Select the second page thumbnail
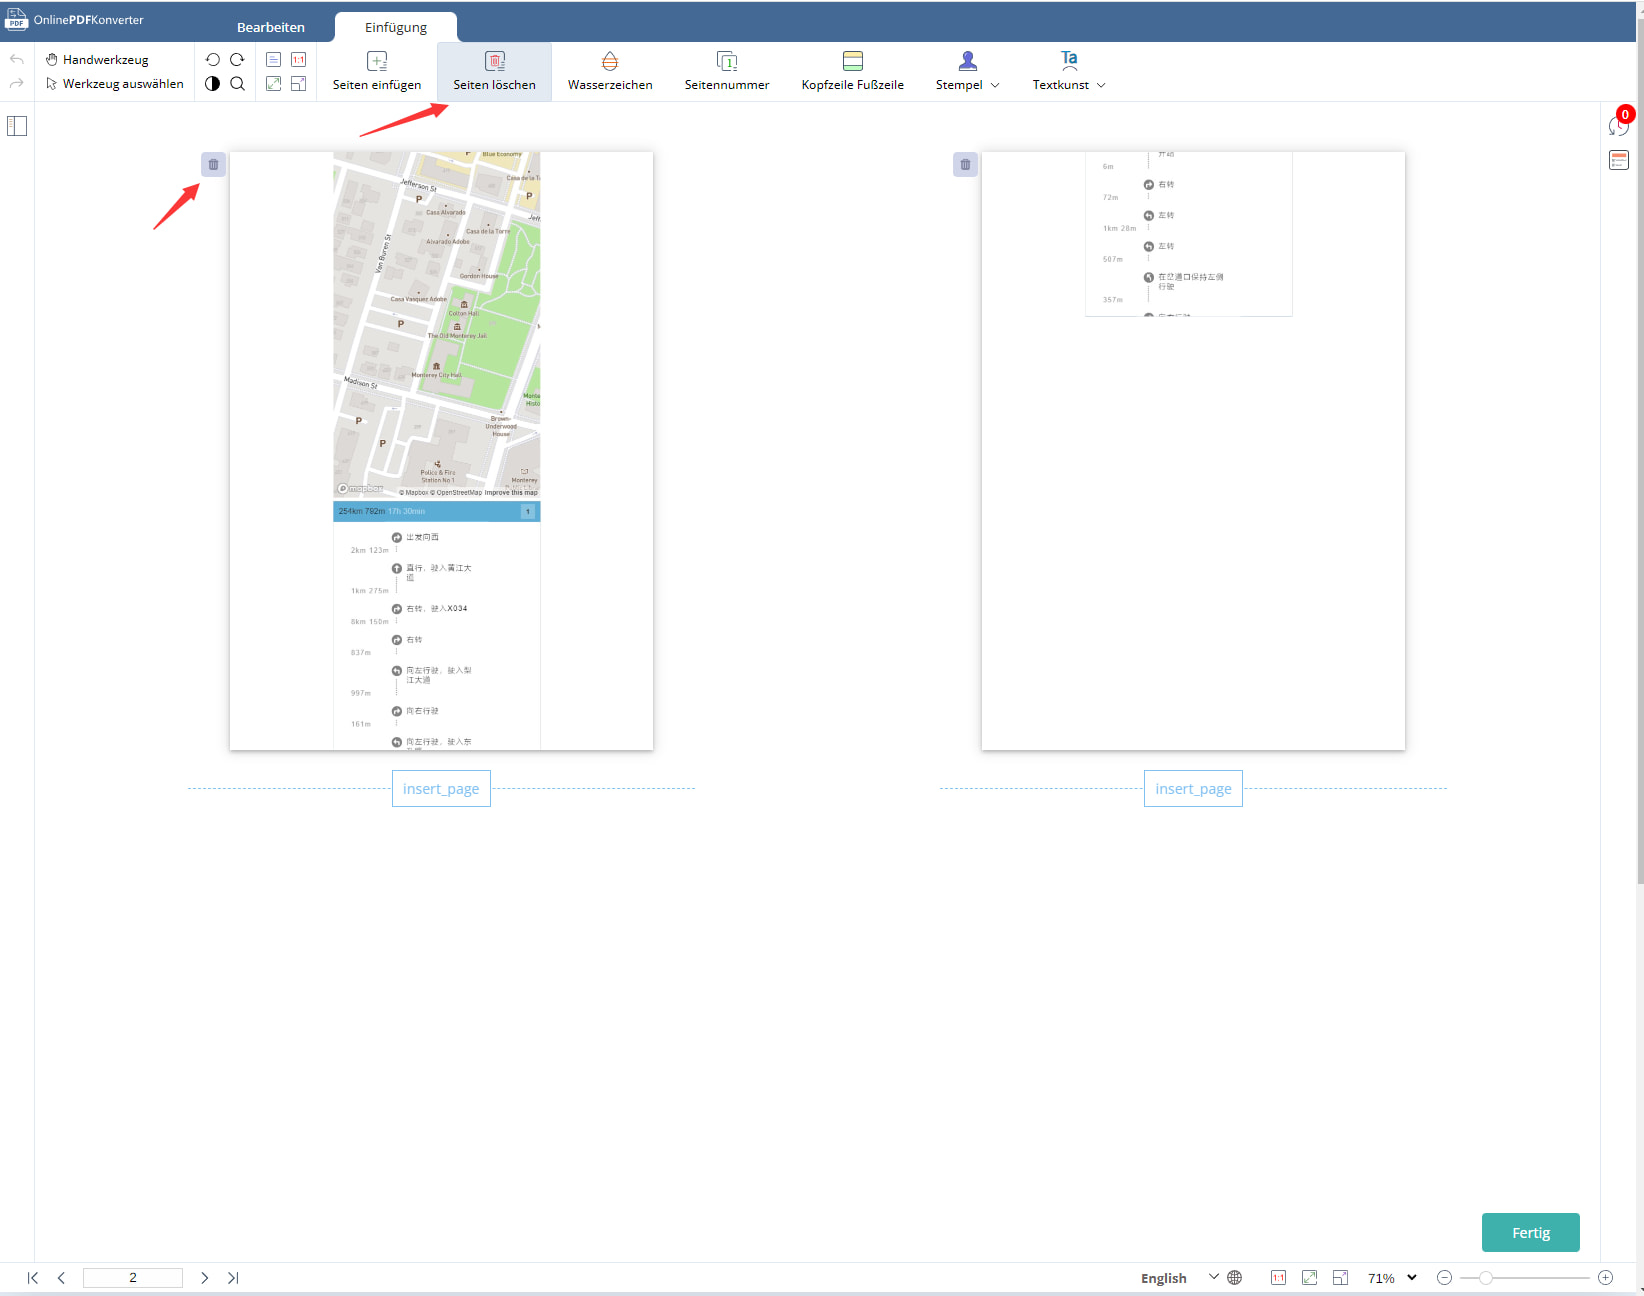The width and height of the screenshot is (1644, 1296). pos(1193,451)
